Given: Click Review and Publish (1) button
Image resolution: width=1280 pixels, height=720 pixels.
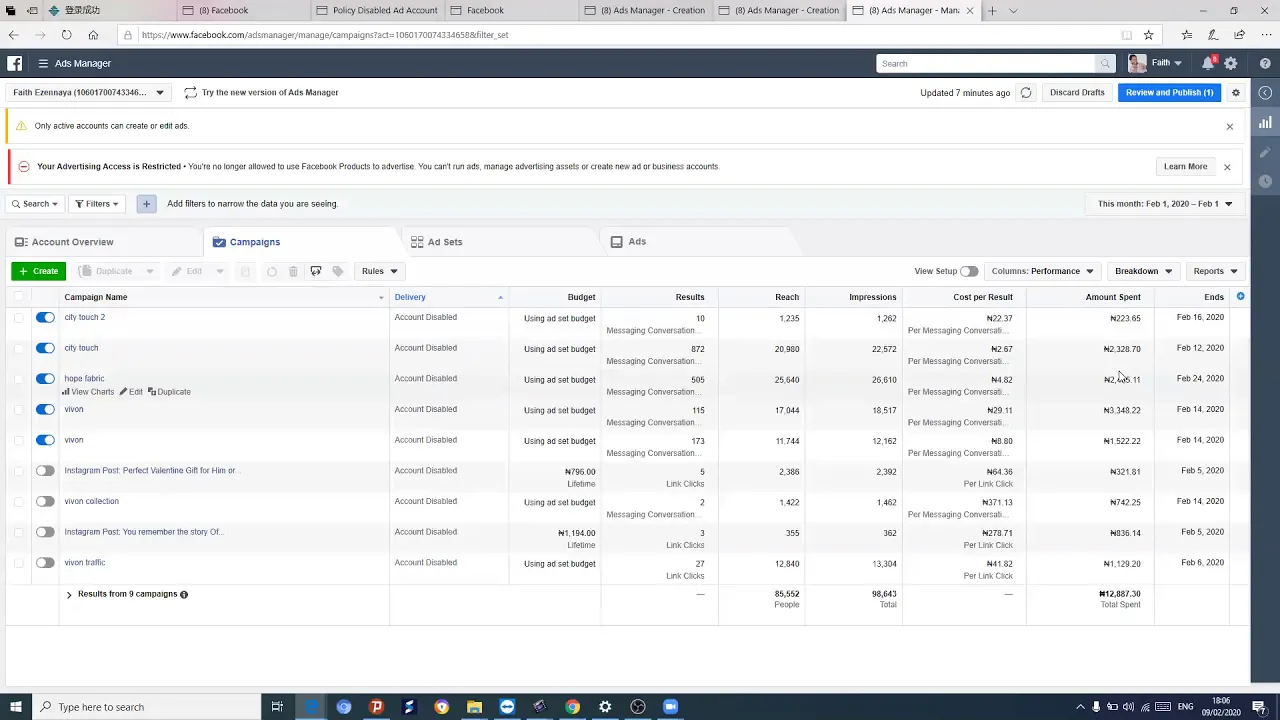Looking at the screenshot, I should click(1169, 93).
